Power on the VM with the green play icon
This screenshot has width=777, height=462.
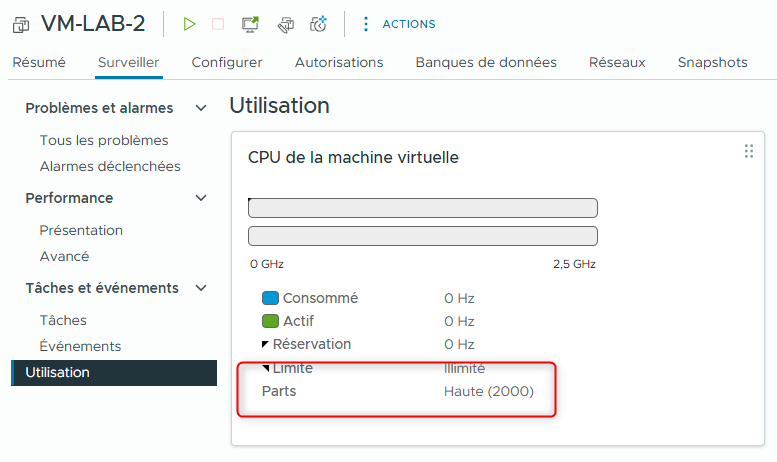click(190, 24)
